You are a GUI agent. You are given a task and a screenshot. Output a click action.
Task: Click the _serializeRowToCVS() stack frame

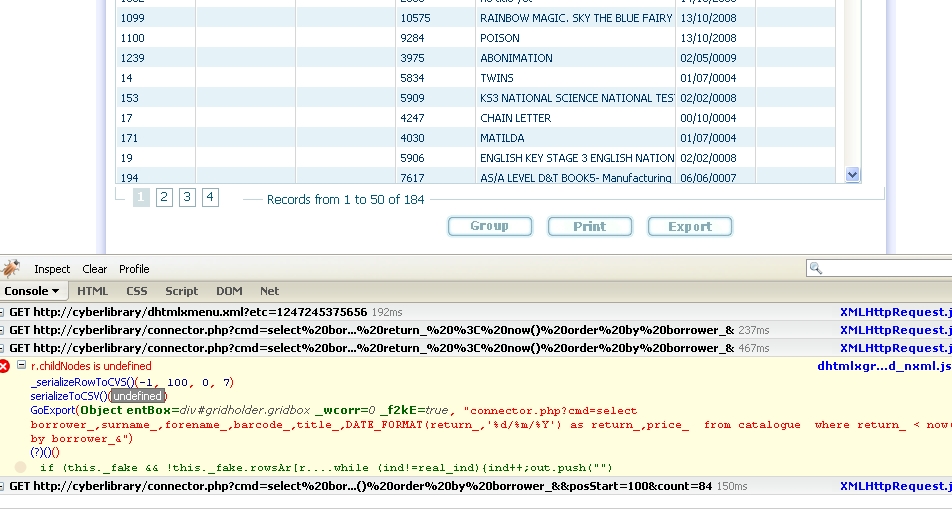pyautogui.click(x=82, y=382)
